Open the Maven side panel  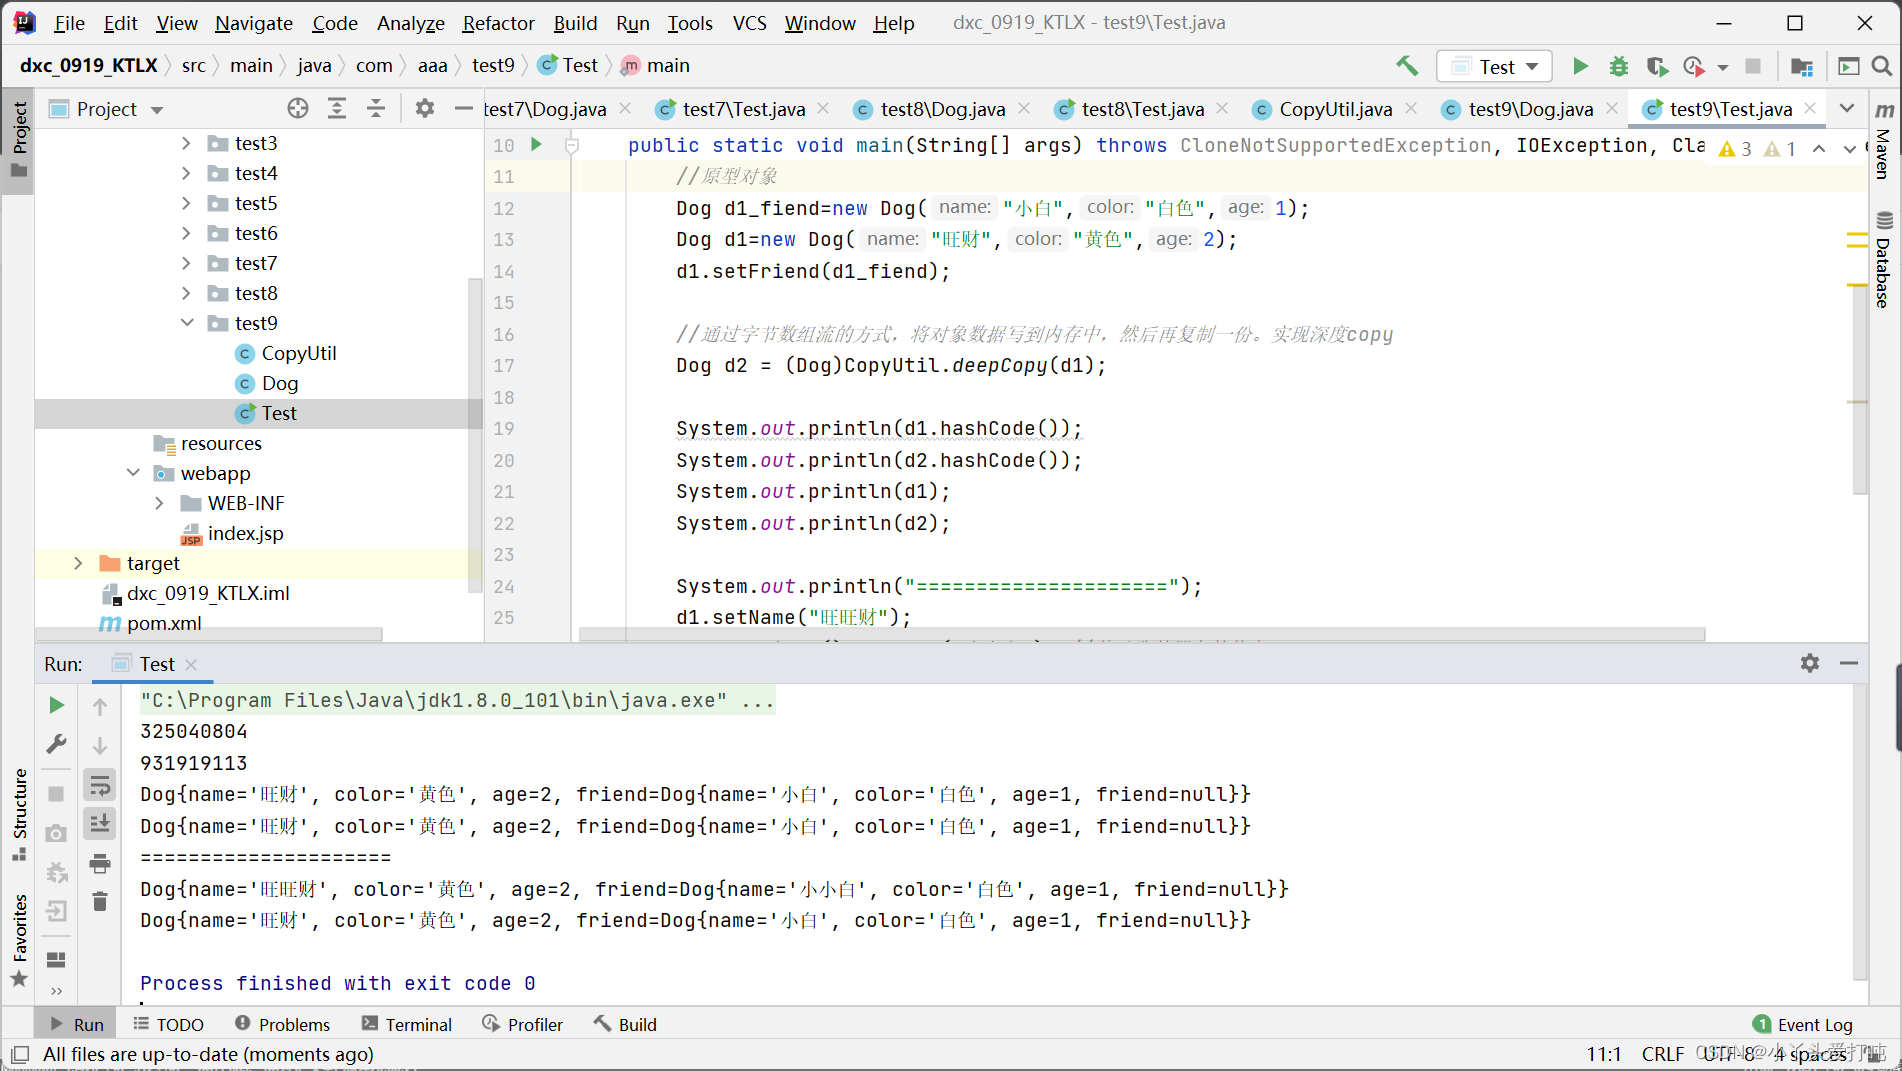(1884, 142)
